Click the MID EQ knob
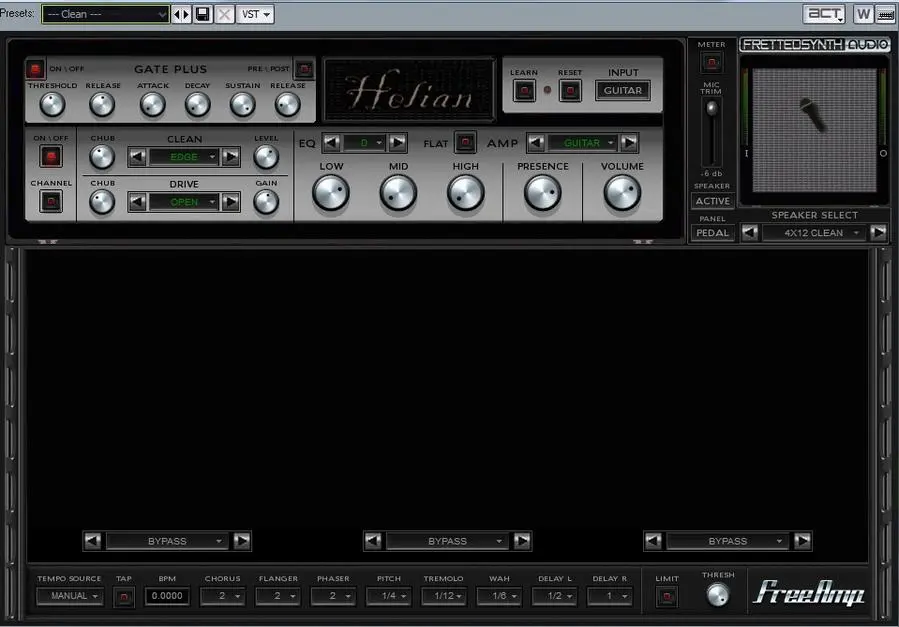Screen dimensions: 899x627 click(398, 193)
